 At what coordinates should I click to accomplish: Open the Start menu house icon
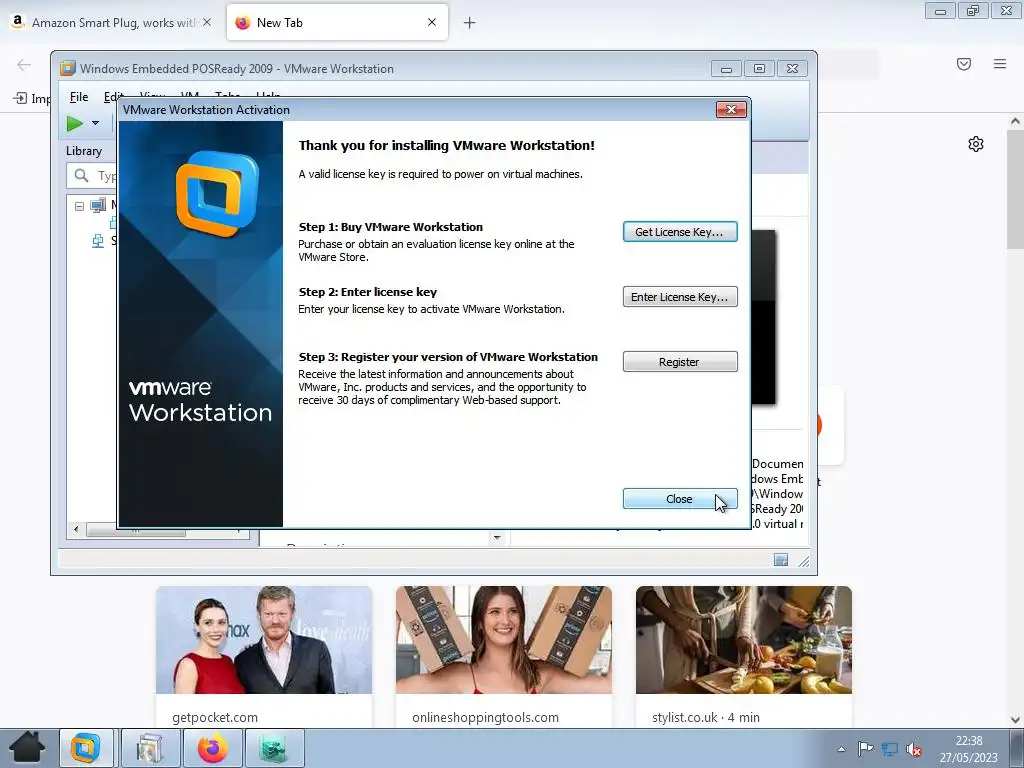pos(27,748)
